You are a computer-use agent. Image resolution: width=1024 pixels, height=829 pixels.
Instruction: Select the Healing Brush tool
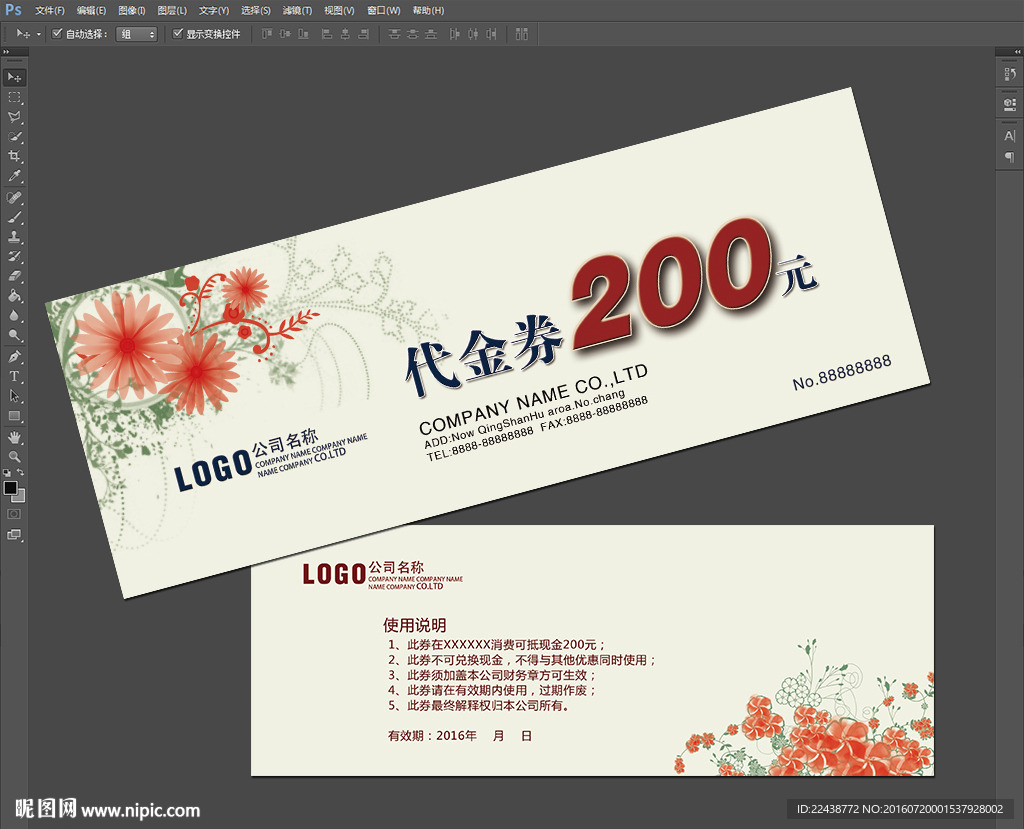click(x=14, y=197)
